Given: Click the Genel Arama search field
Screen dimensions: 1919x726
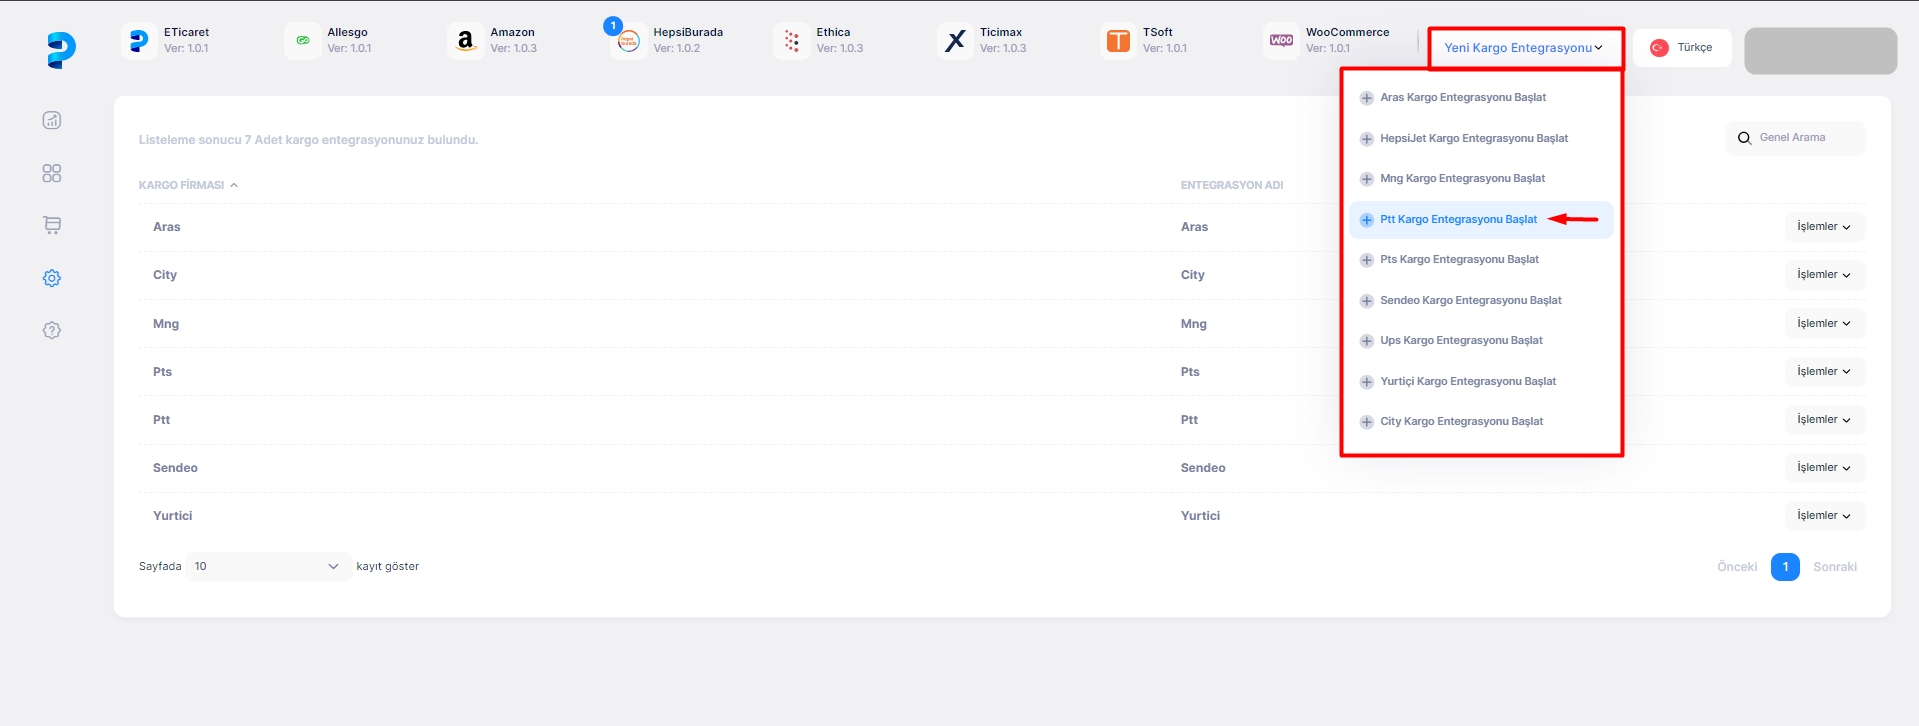Looking at the screenshot, I should click(x=1804, y=138).
